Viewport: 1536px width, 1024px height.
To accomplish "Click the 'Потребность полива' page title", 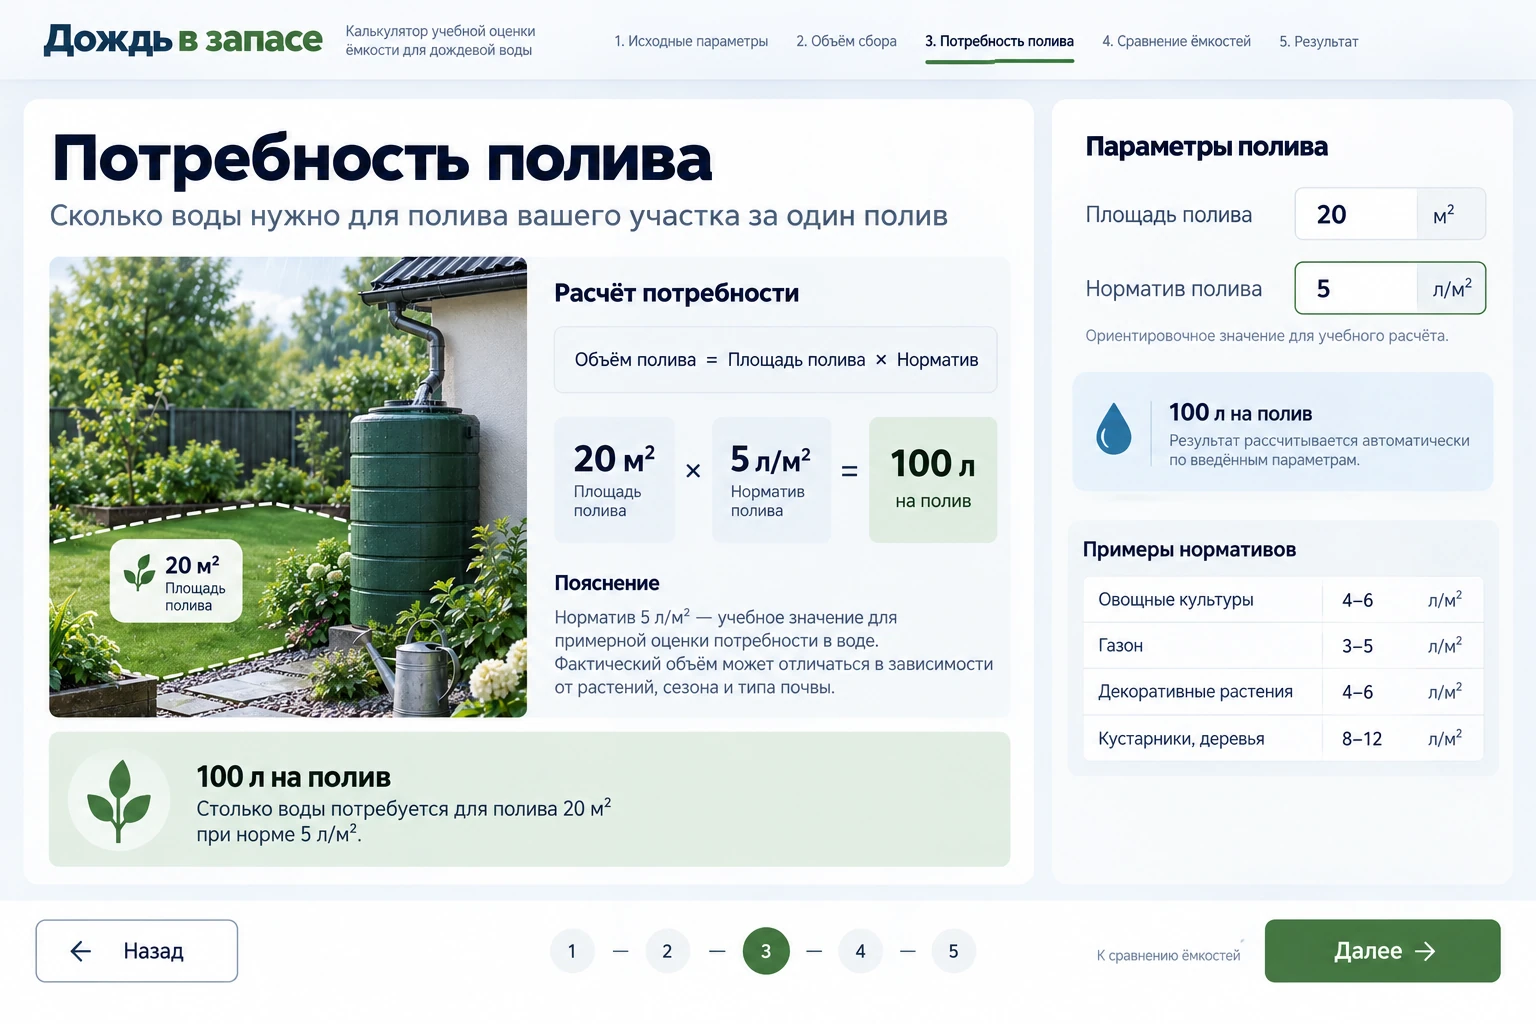I will pos(382,159).
